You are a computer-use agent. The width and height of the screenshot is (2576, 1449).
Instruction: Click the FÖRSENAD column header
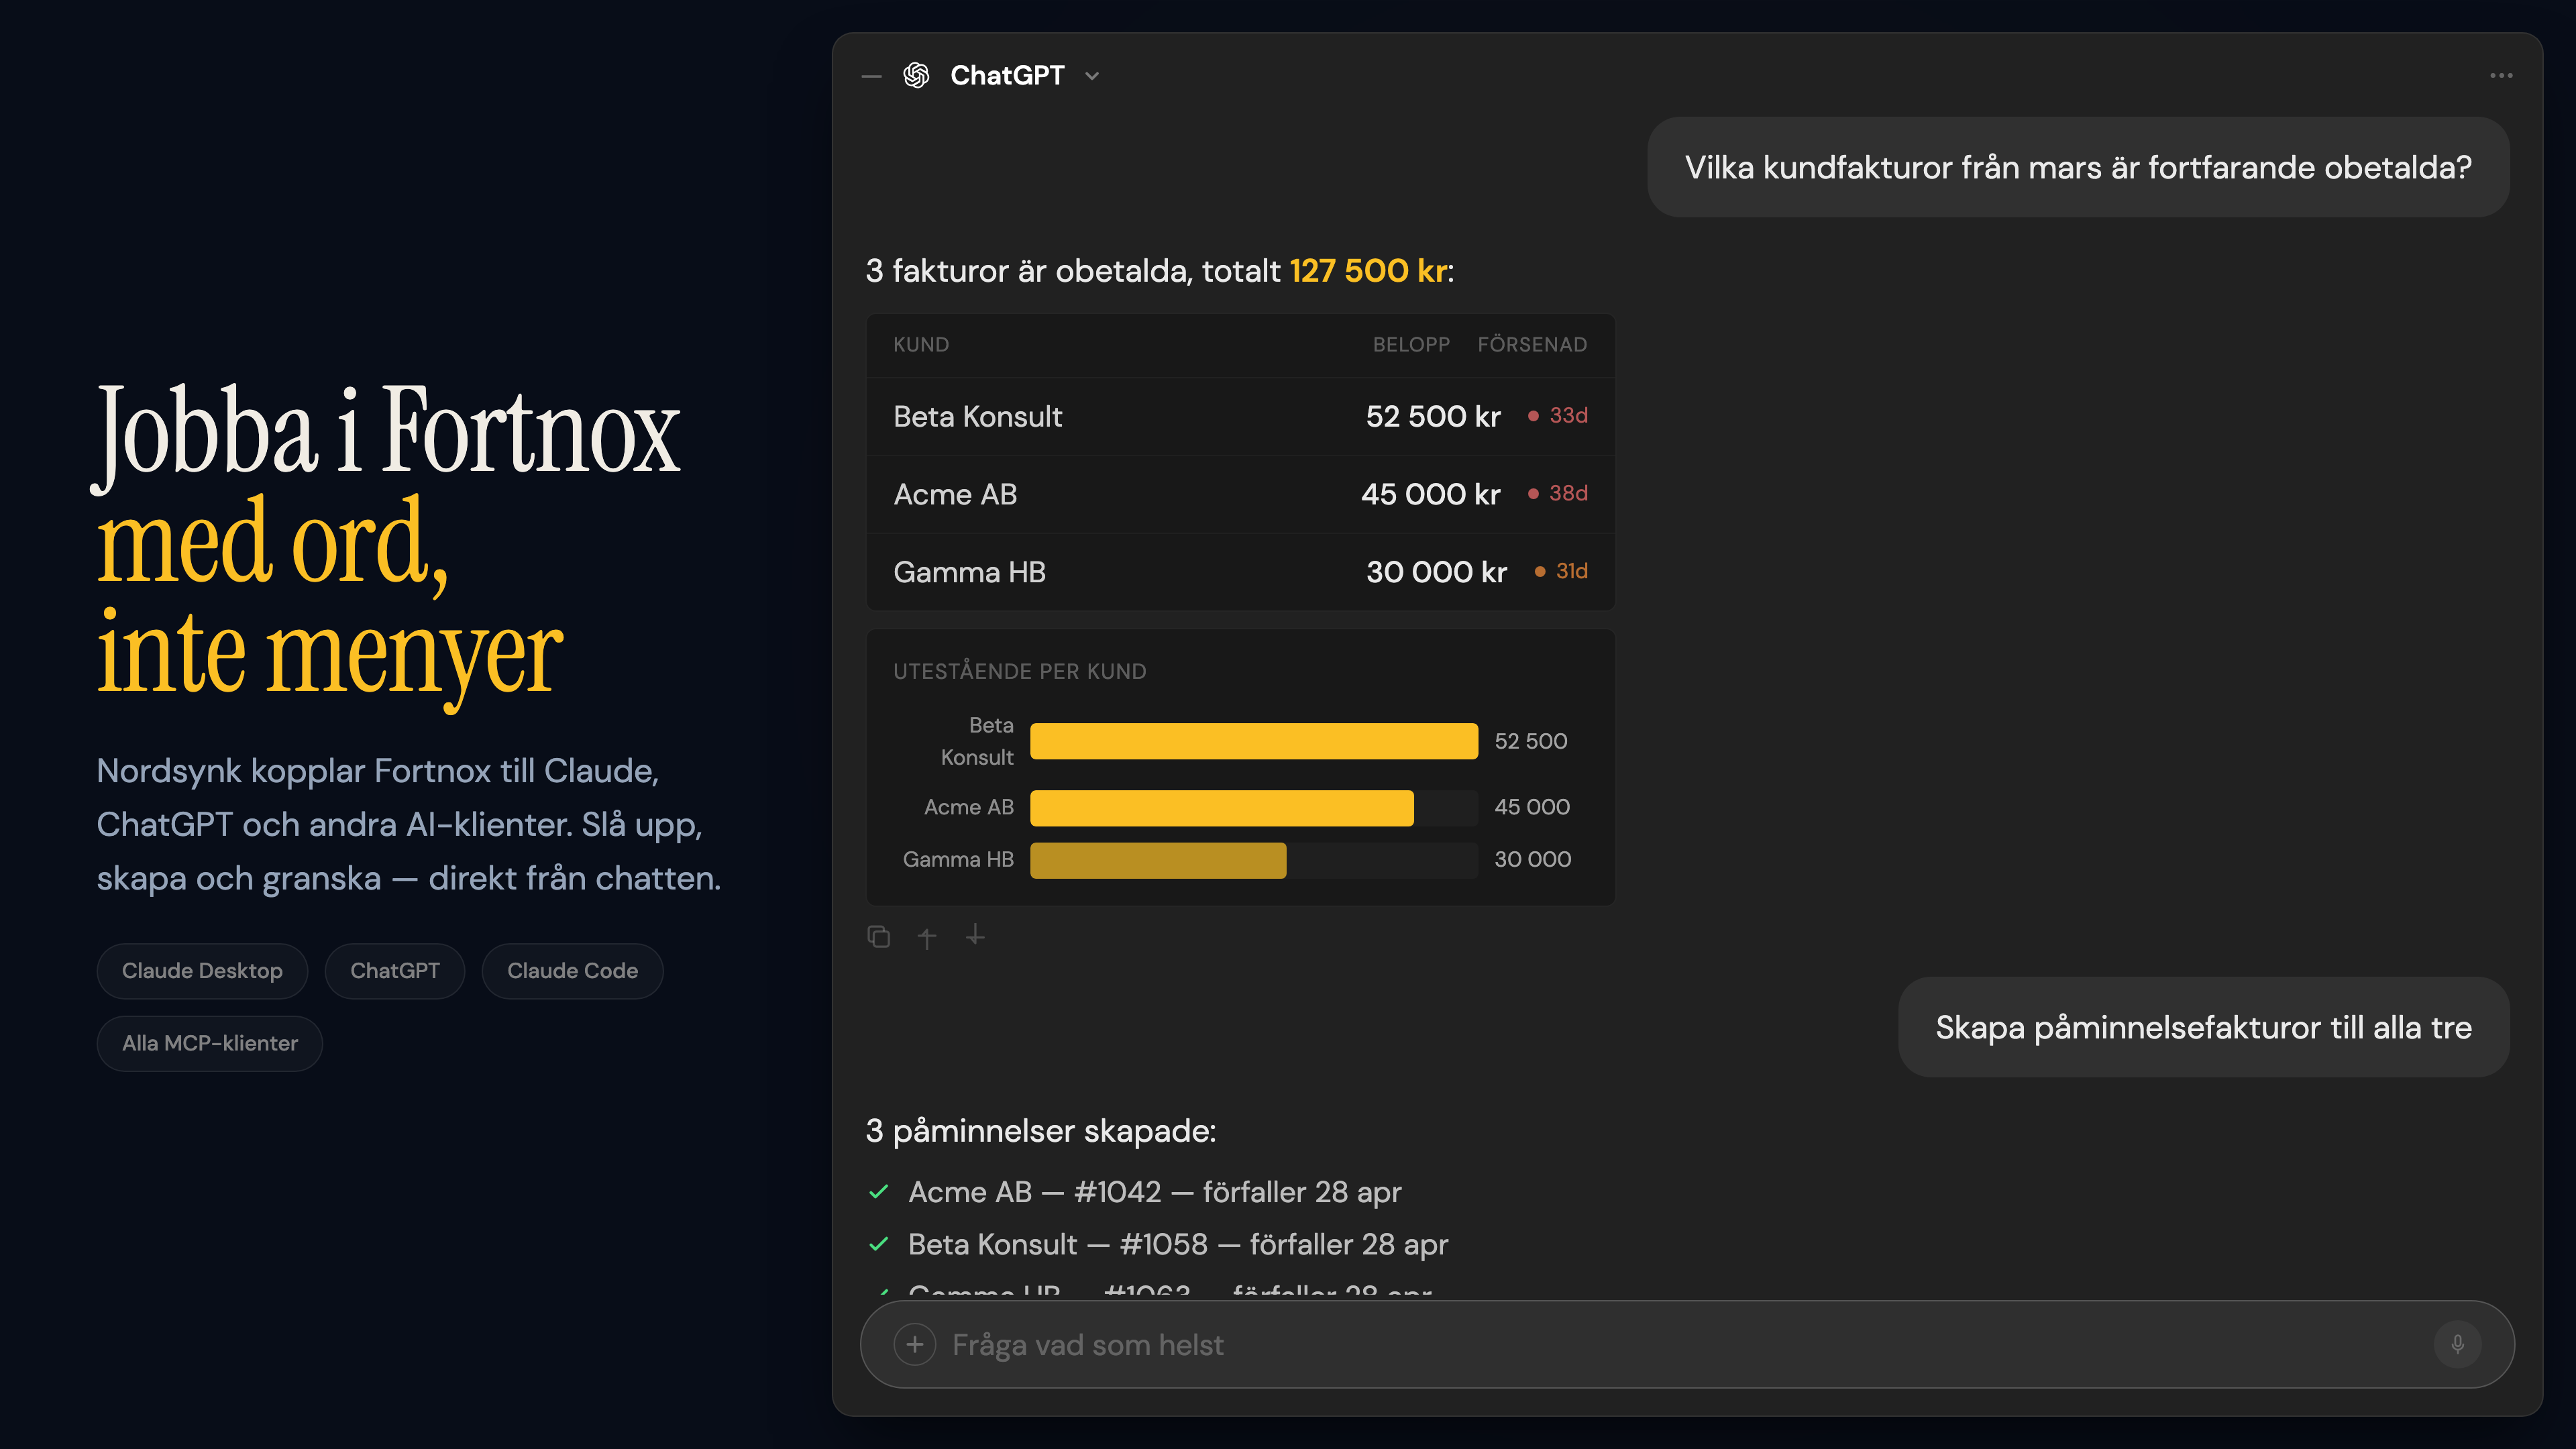(1532, 345)
